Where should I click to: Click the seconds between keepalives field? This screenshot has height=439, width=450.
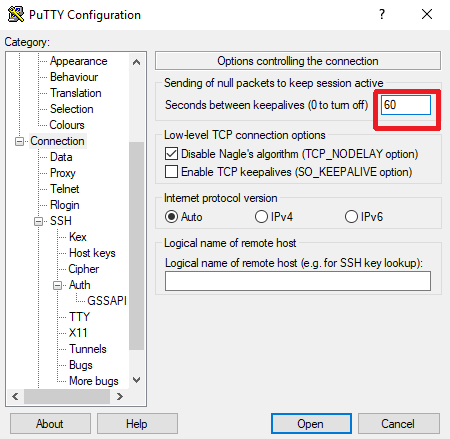click(406, 105)
